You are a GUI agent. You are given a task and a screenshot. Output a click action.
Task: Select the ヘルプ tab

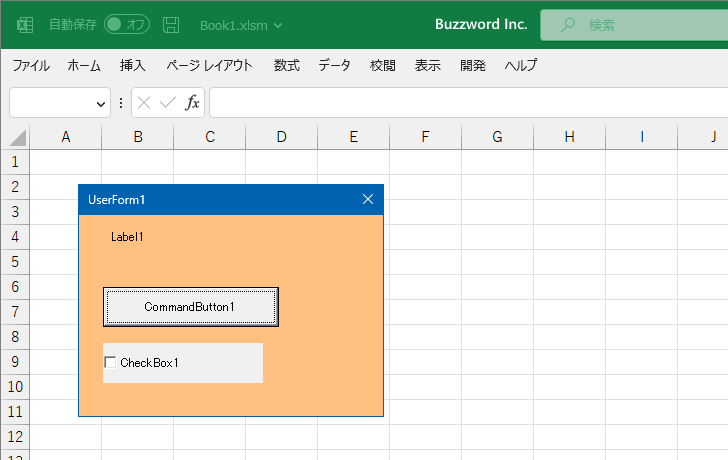click(x=521, y=65)
